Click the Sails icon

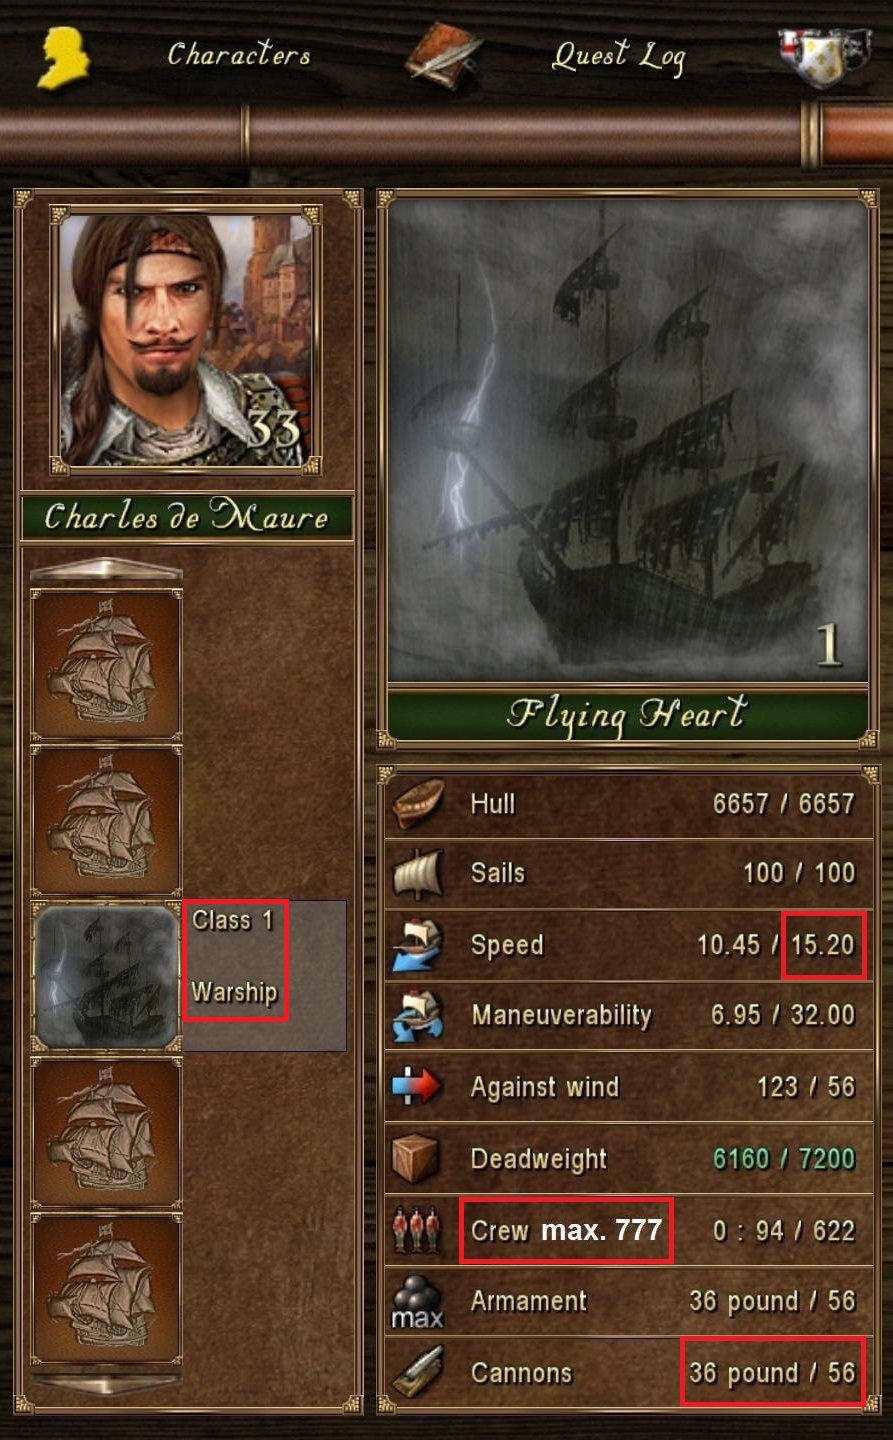(x=418, y=874)
